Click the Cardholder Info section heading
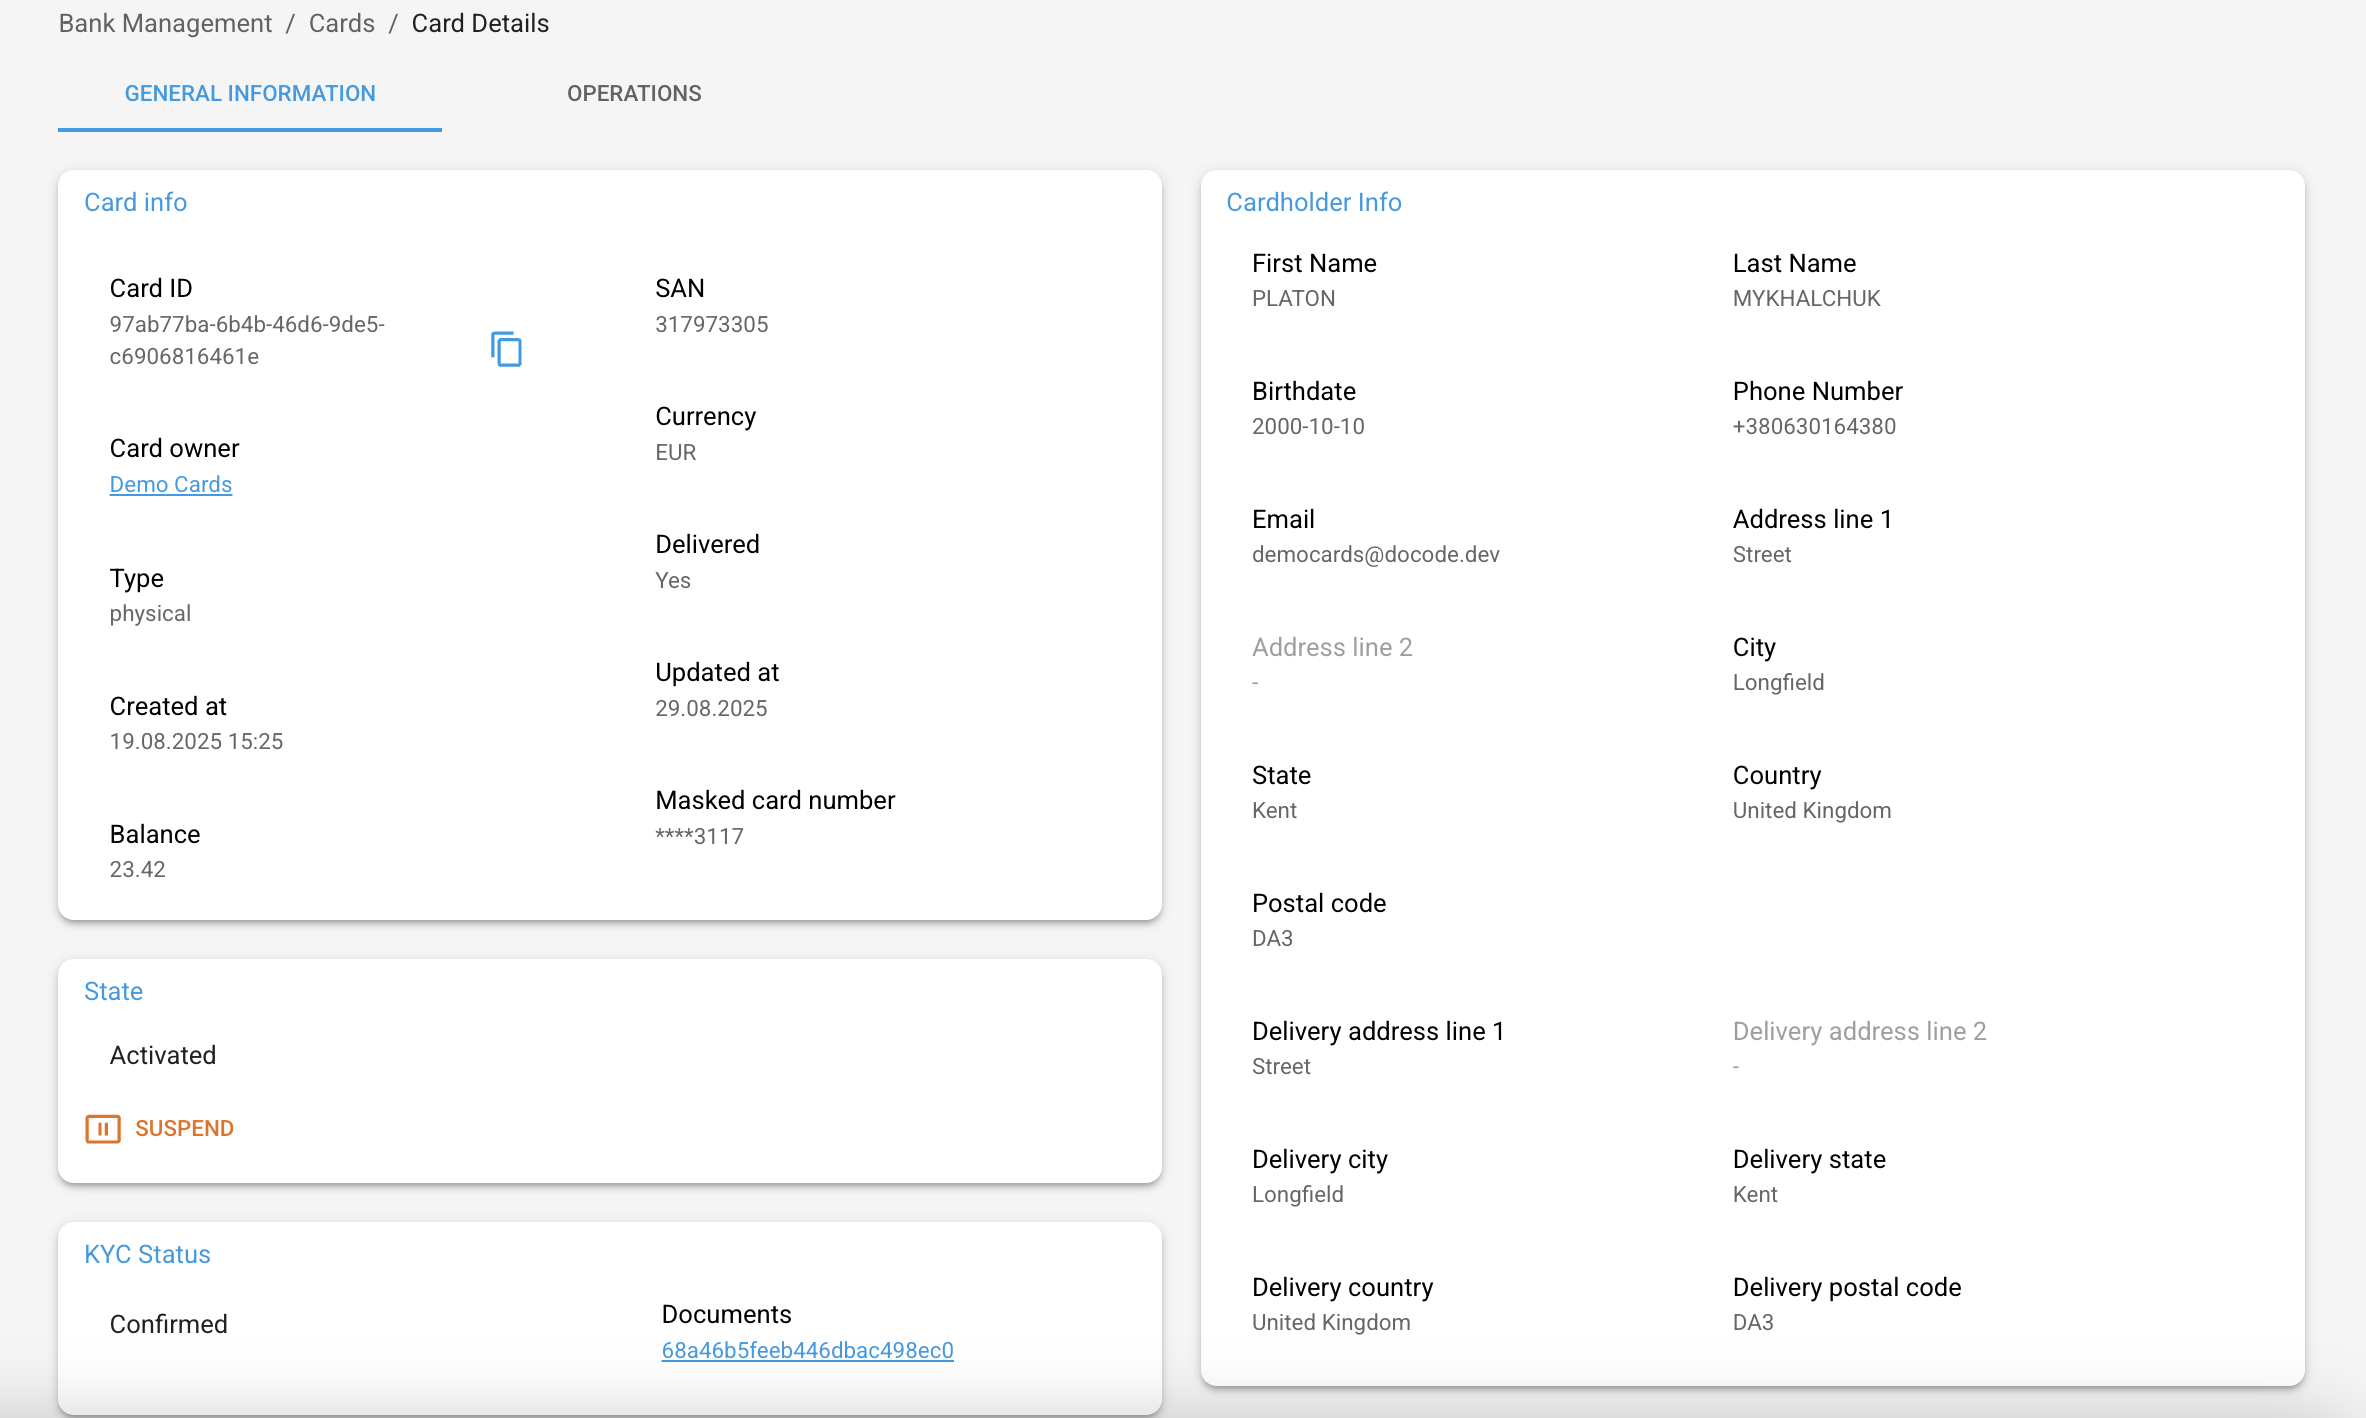 (1313, 202)
